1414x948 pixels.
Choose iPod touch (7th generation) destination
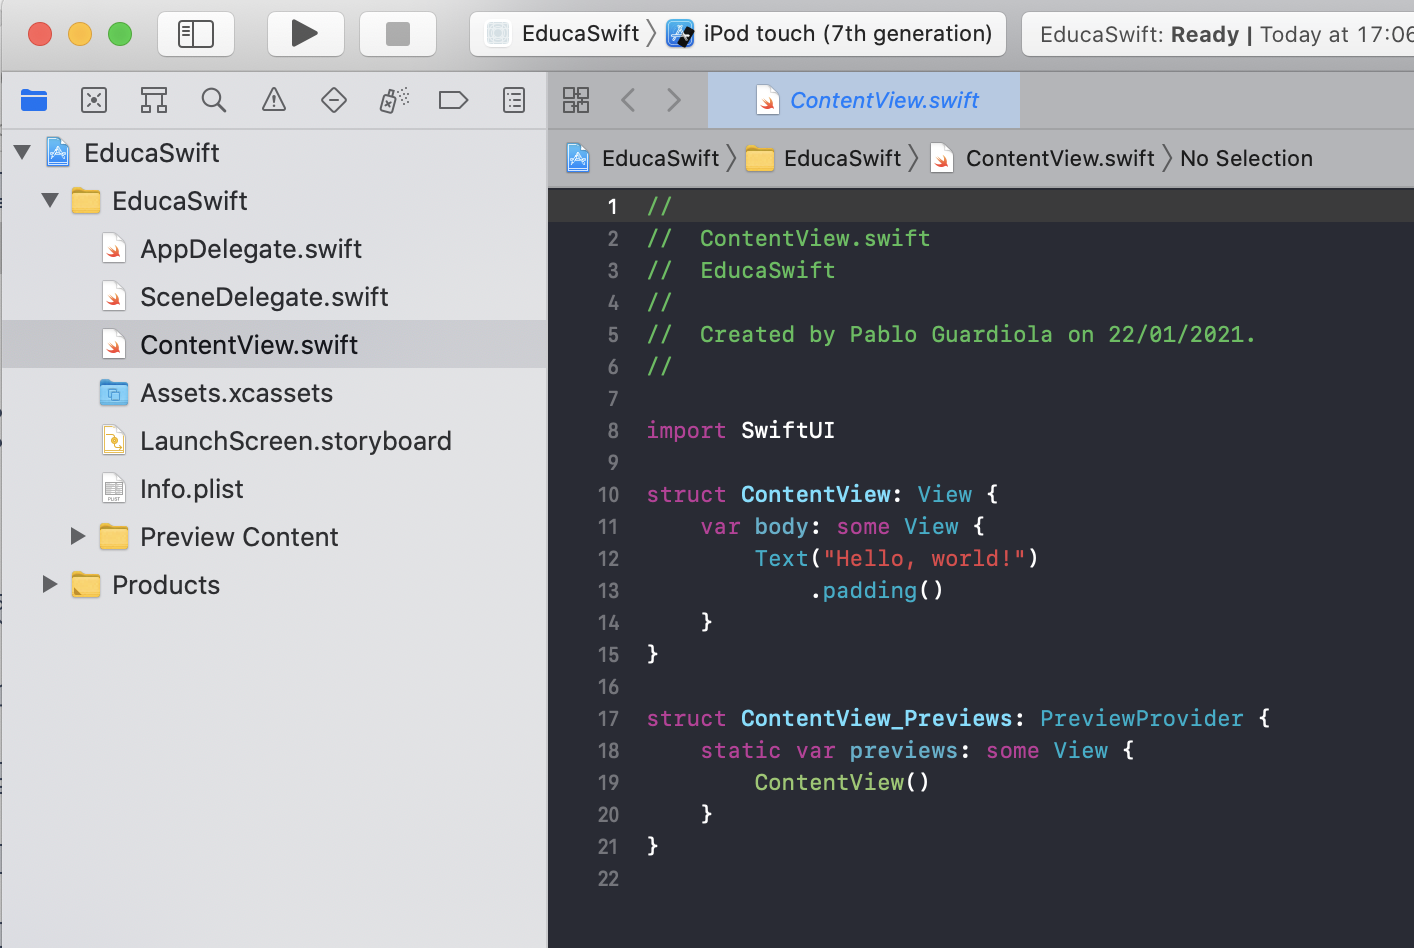830,34
